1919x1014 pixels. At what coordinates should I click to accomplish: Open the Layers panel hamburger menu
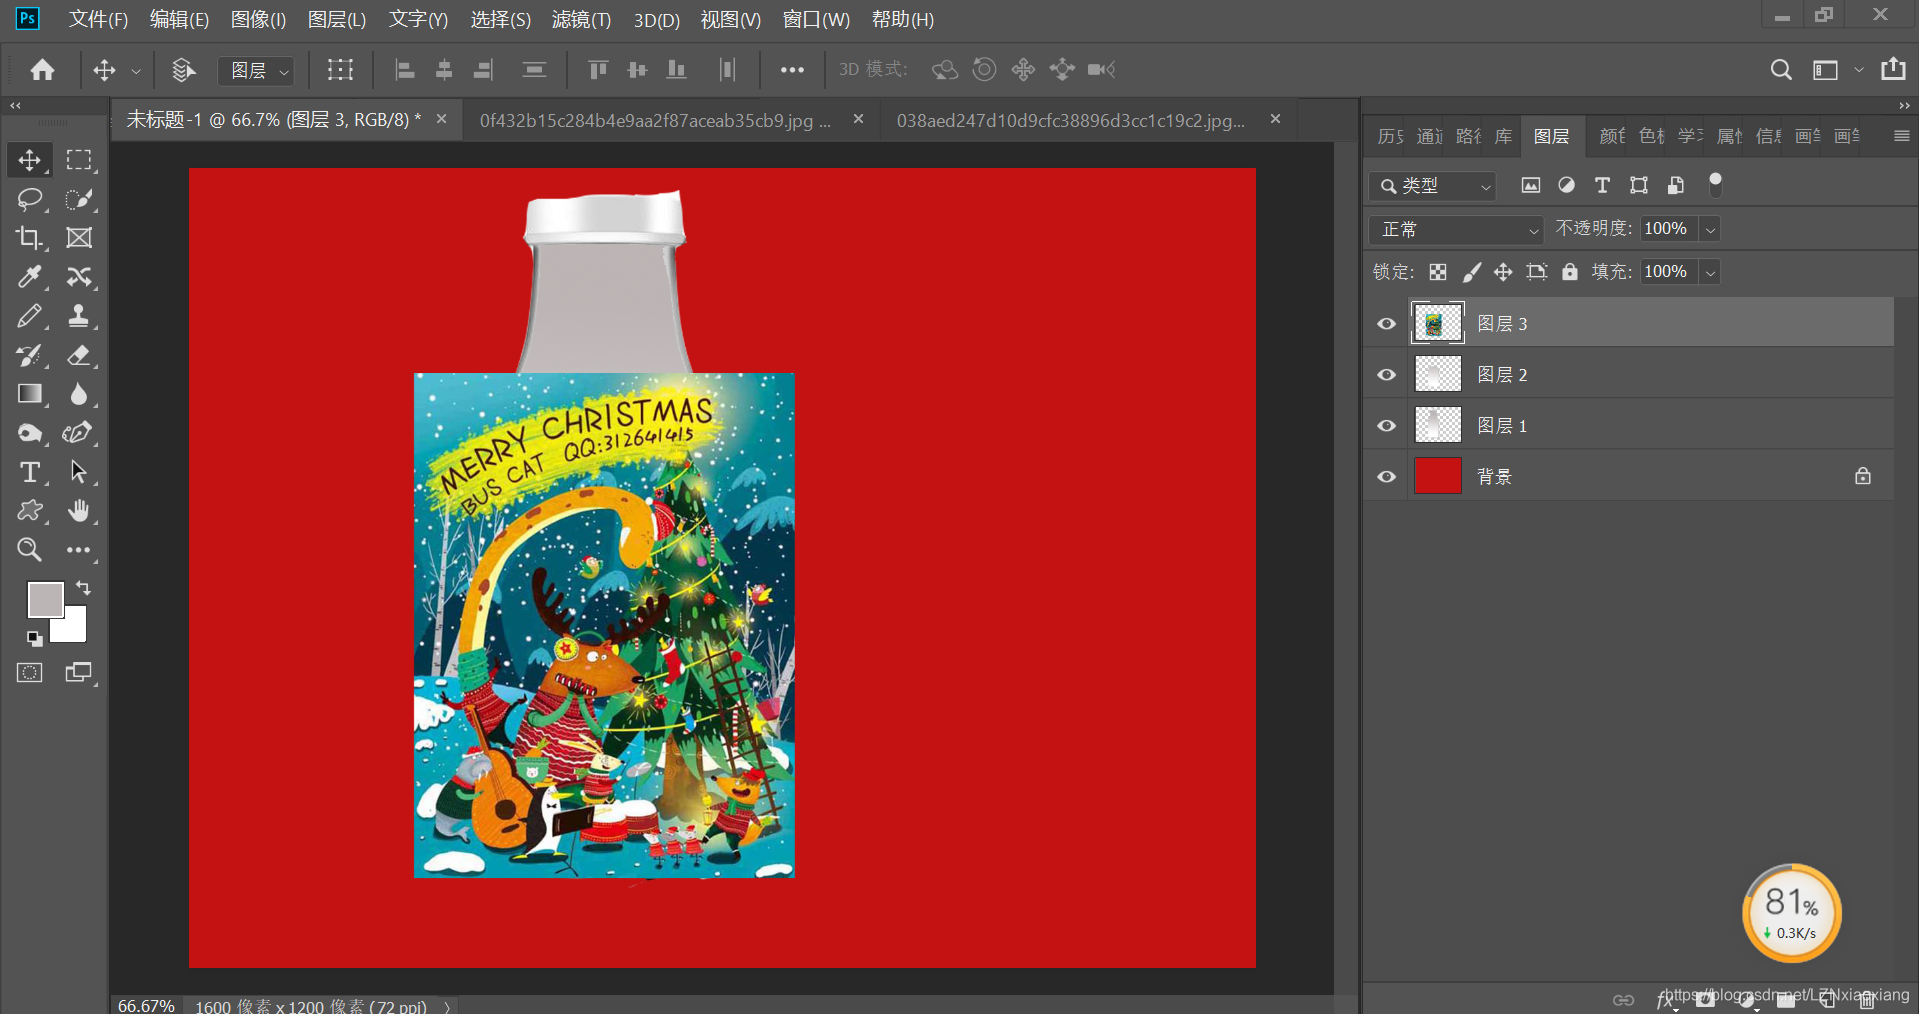coord(1901,136)
